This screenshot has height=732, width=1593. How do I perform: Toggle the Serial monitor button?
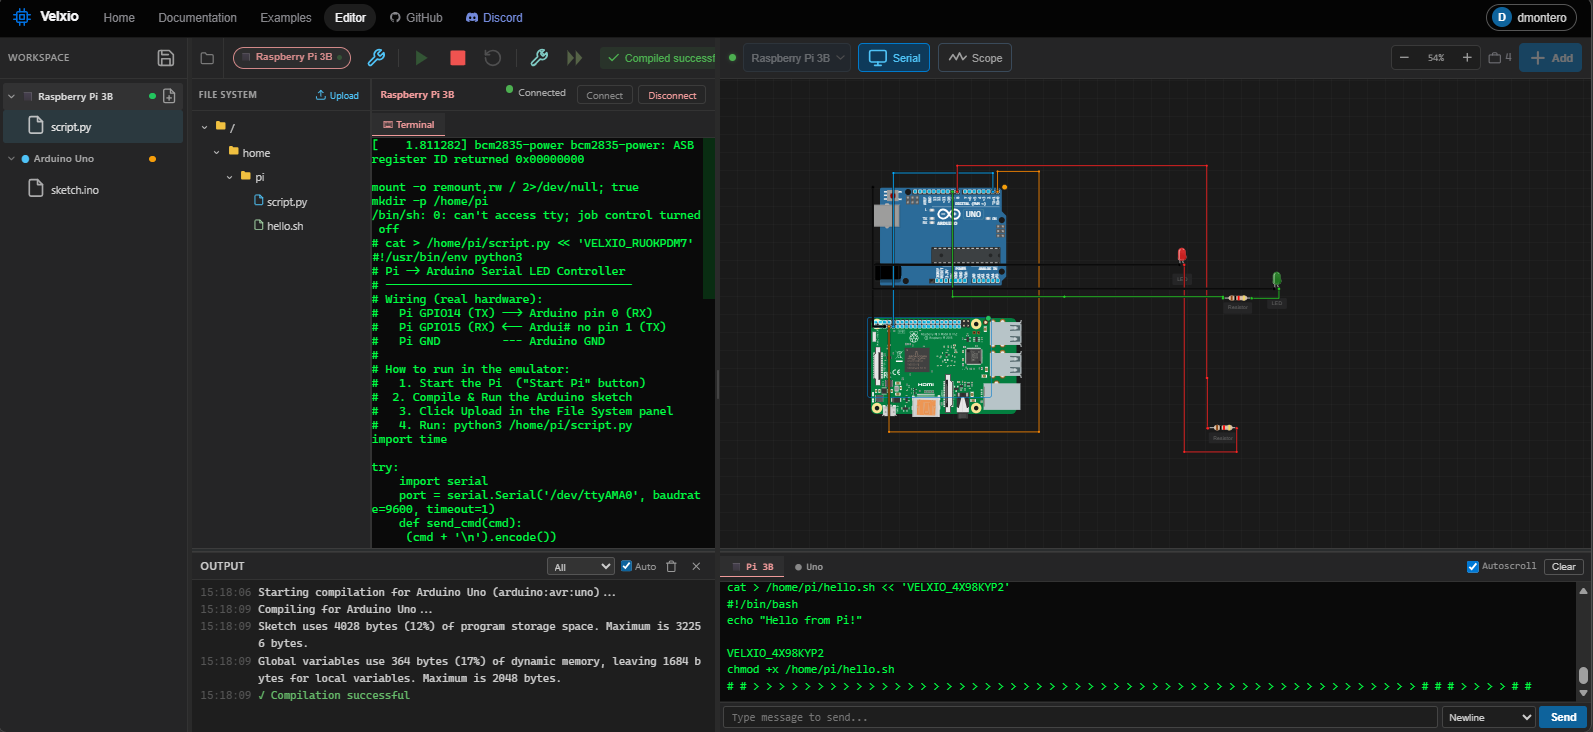[x=895, y=58]
